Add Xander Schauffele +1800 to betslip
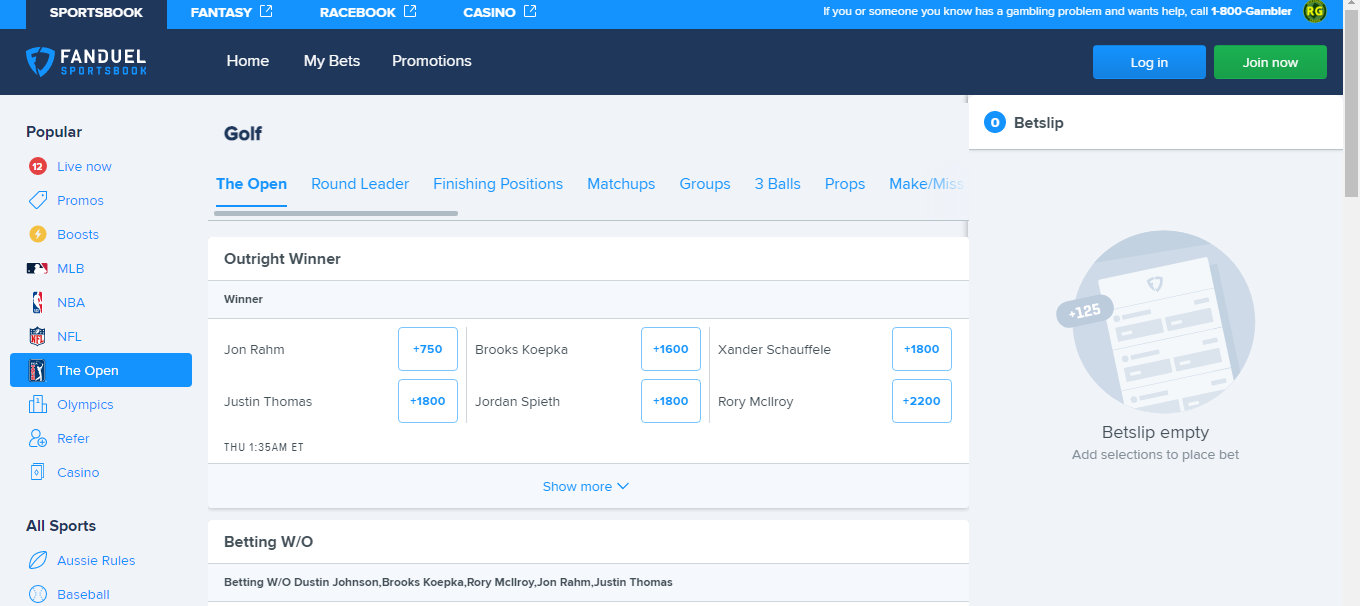The image size is (1360, 606). [922, 349]
